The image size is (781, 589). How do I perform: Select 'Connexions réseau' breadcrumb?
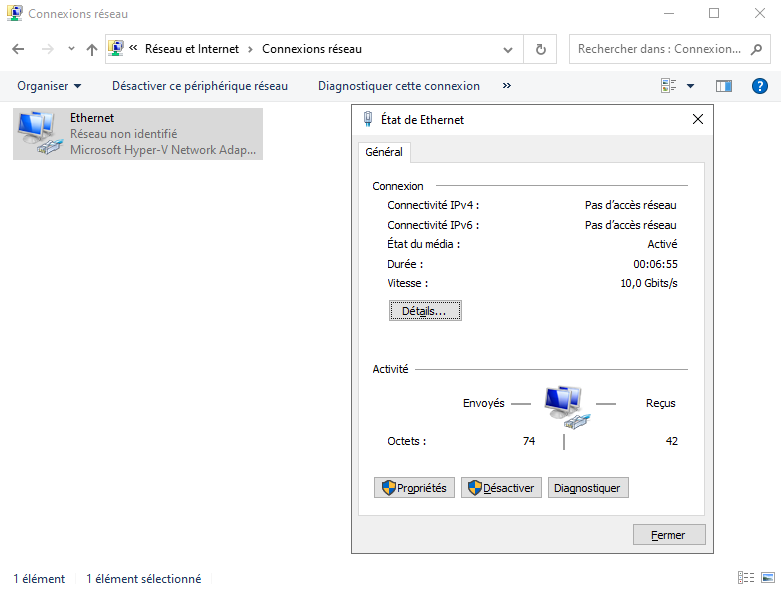[x=312, y=49]
